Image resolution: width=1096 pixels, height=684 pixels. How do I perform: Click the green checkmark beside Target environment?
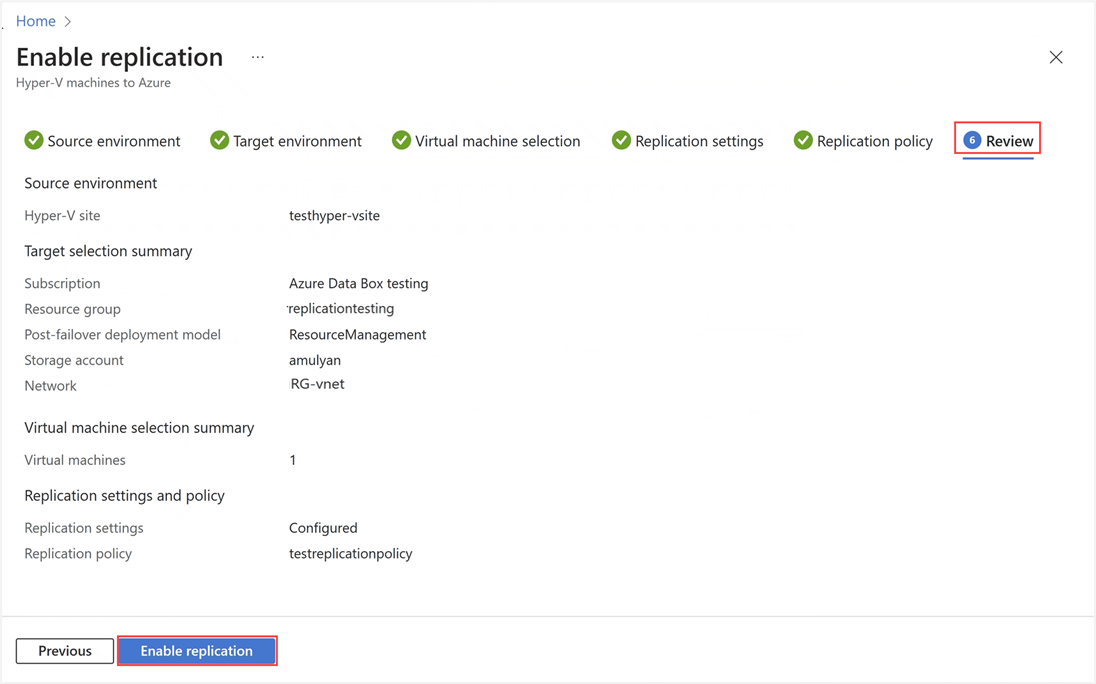point(219,140)
